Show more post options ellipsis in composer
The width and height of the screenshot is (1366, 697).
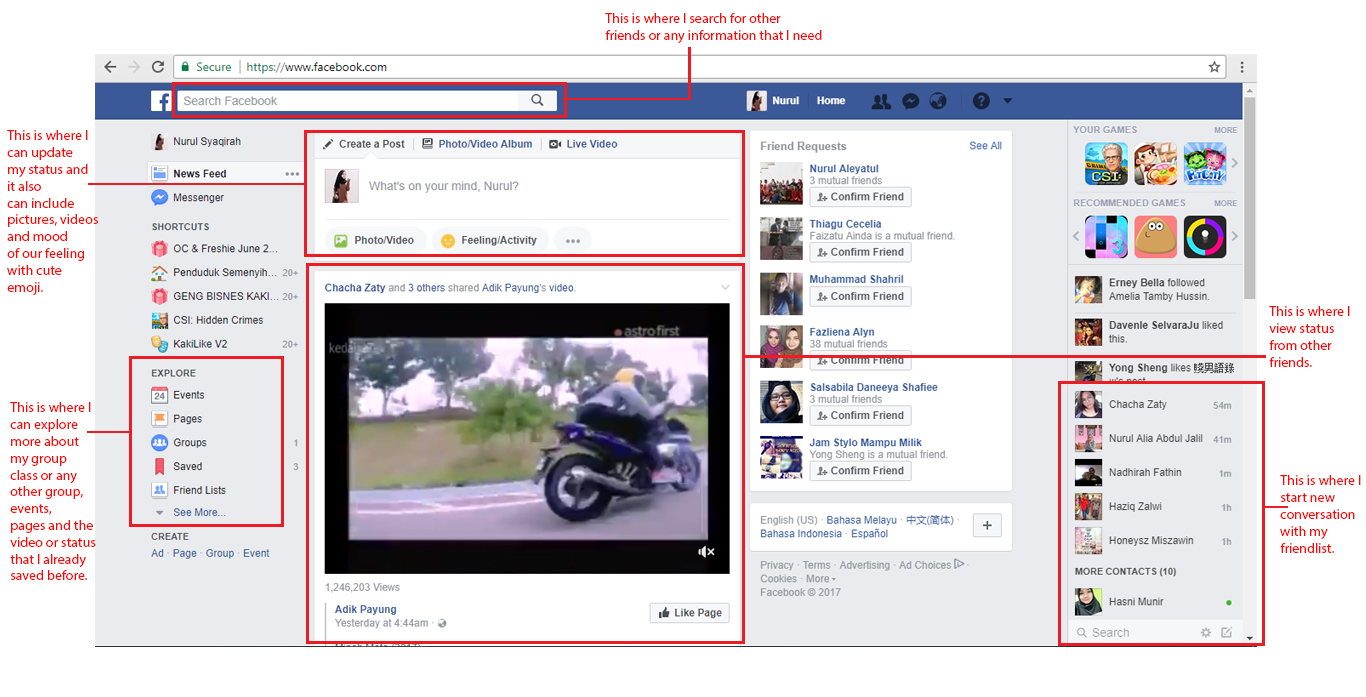[573, 241]
